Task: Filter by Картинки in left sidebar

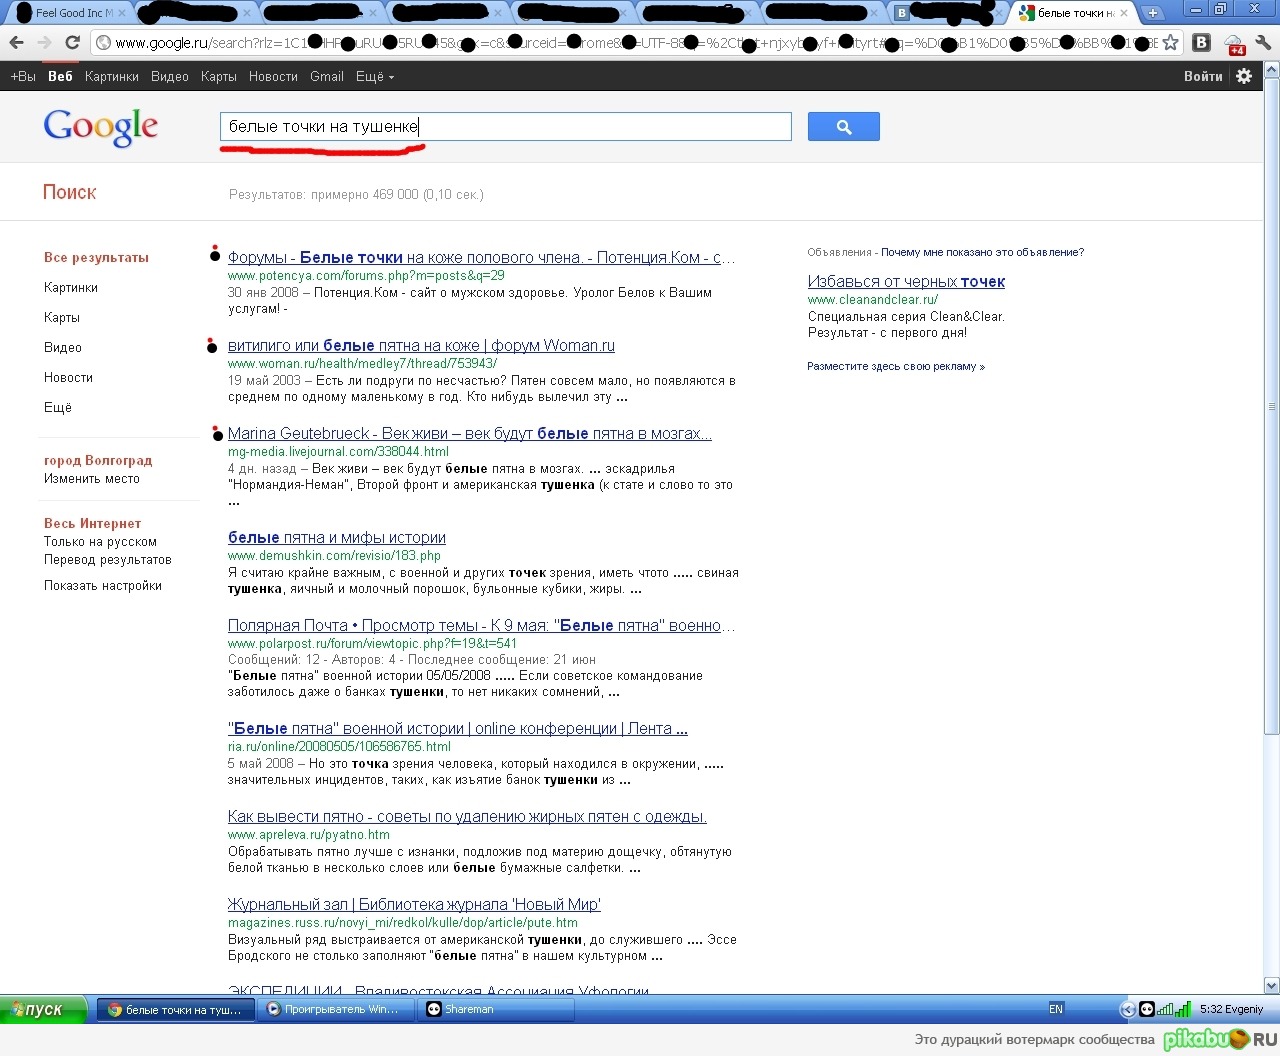Action: (71, 287)
